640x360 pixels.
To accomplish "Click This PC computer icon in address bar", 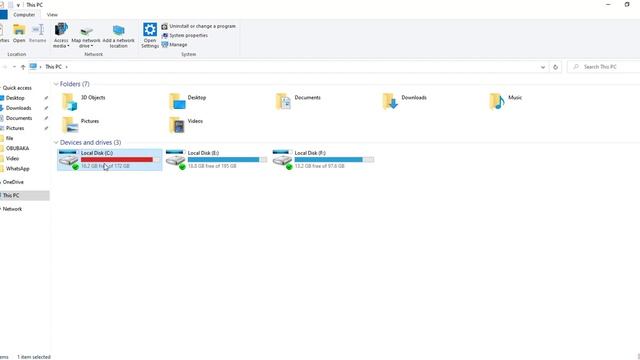I will 33,67.
